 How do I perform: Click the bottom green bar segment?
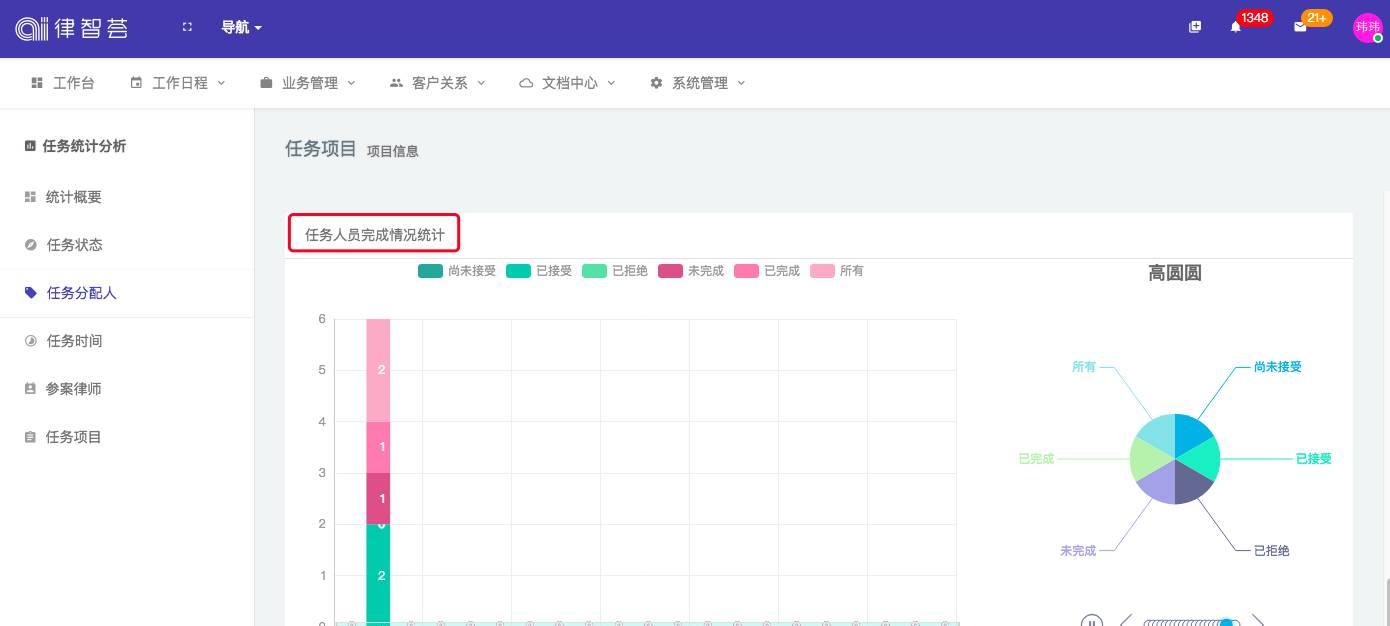pos(378,575)
